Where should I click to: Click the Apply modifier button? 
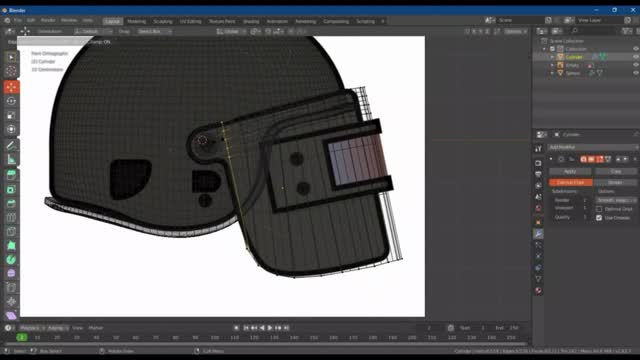click(x=570, y=171)
